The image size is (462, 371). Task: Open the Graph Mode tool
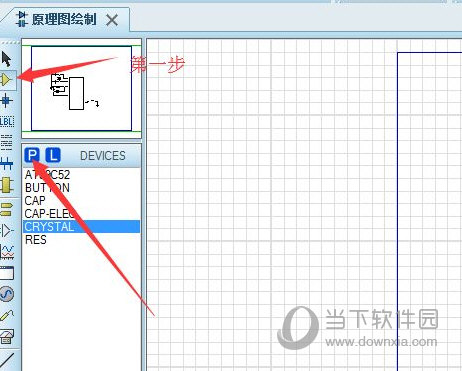pyautogui.click(x=7, y=252)
